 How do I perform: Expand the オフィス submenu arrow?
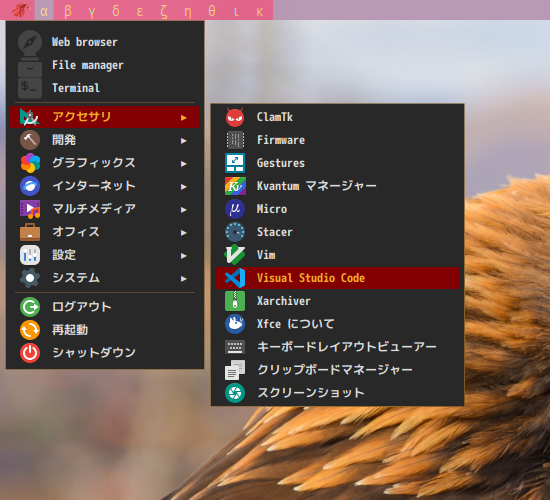click(183, 233)
